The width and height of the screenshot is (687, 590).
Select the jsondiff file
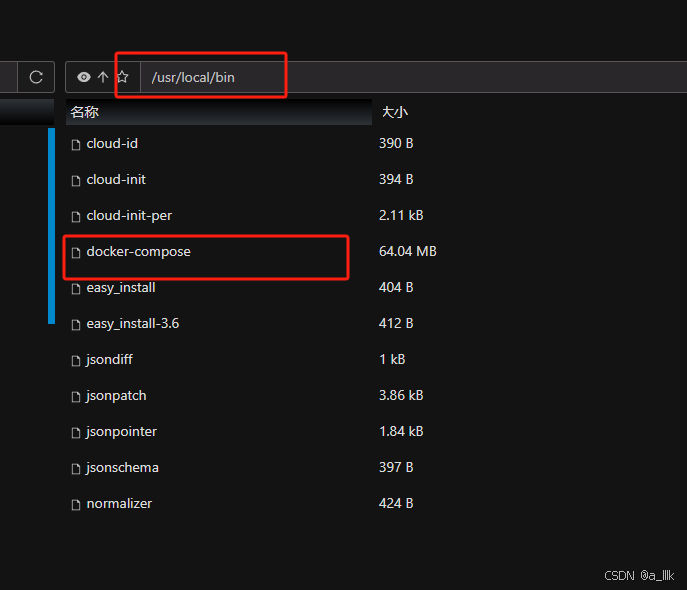pyautogui.click(x=110, y=360)
